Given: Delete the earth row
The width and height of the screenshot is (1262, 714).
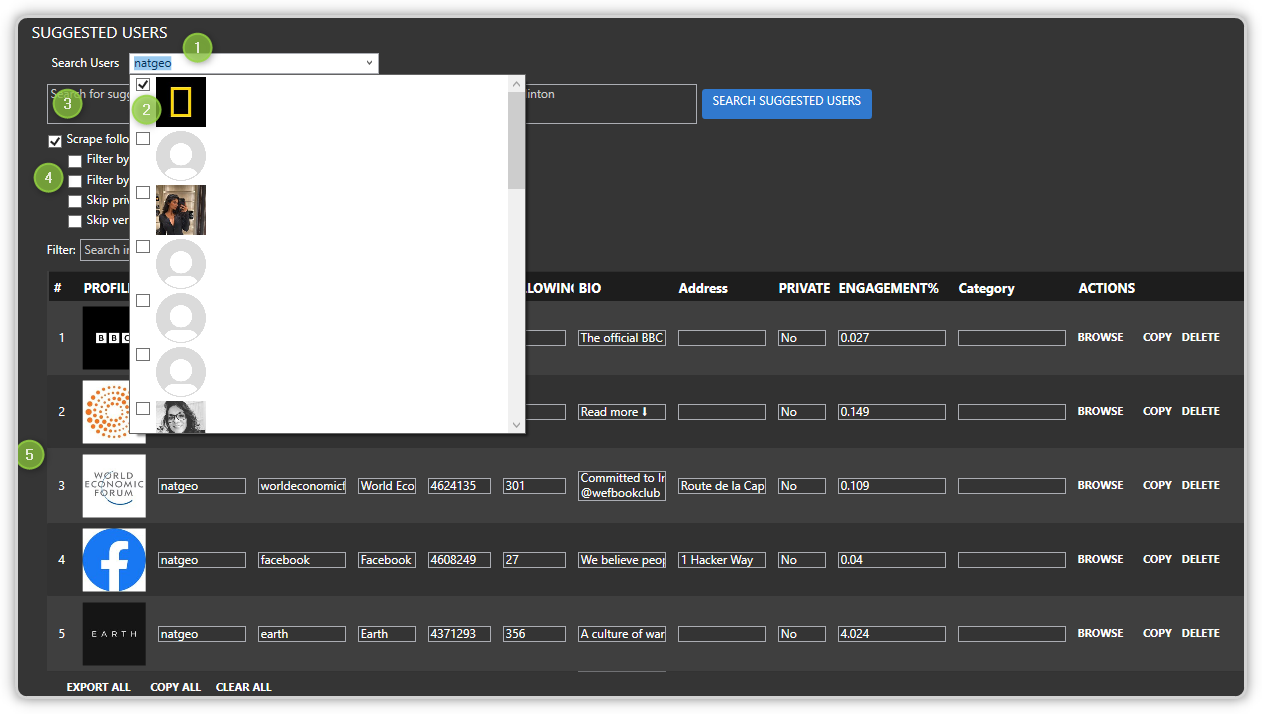Looking at the screenshot, I should 1200,634.
